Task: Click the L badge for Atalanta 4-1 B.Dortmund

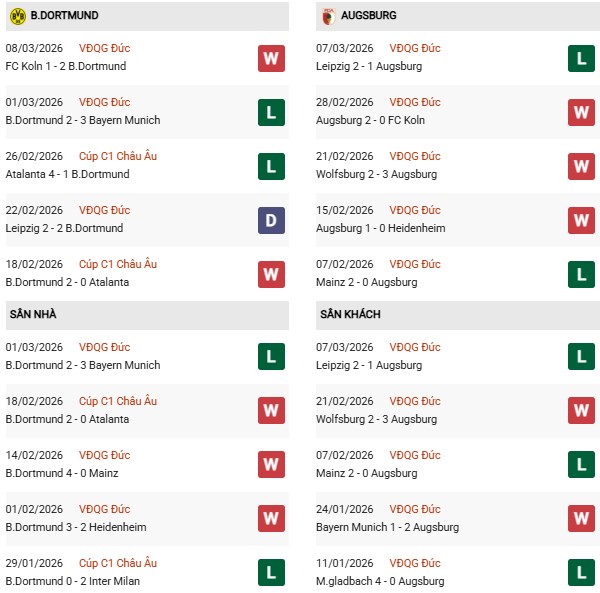Action: pos(270,166)
